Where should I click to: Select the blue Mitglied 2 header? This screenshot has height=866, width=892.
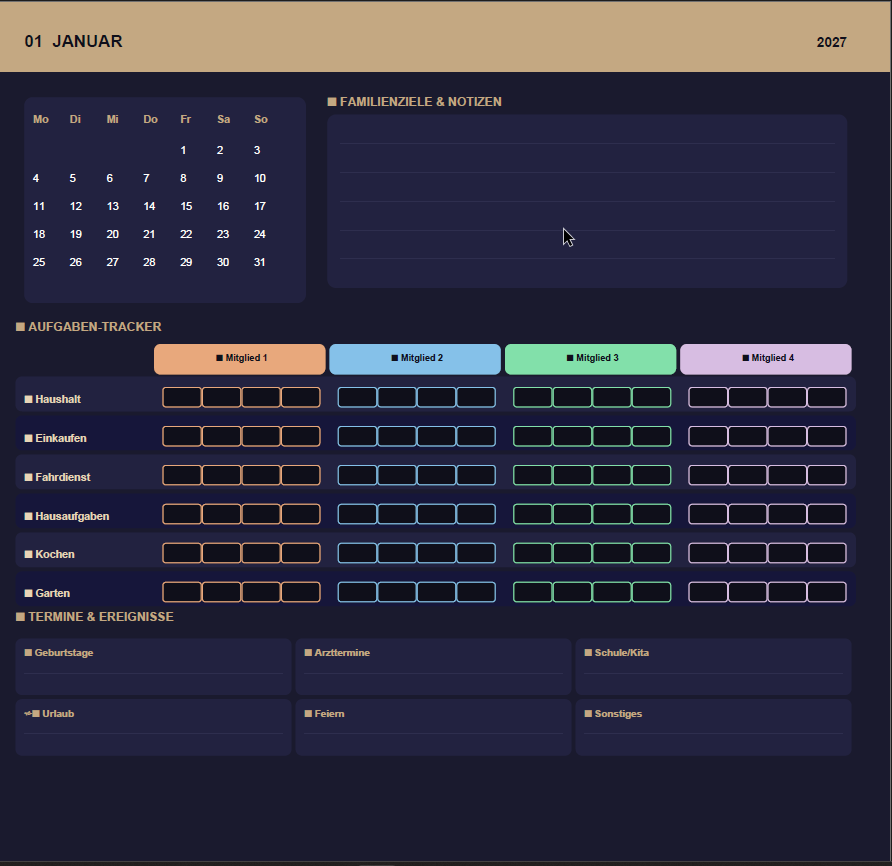[x=415, y=359]
